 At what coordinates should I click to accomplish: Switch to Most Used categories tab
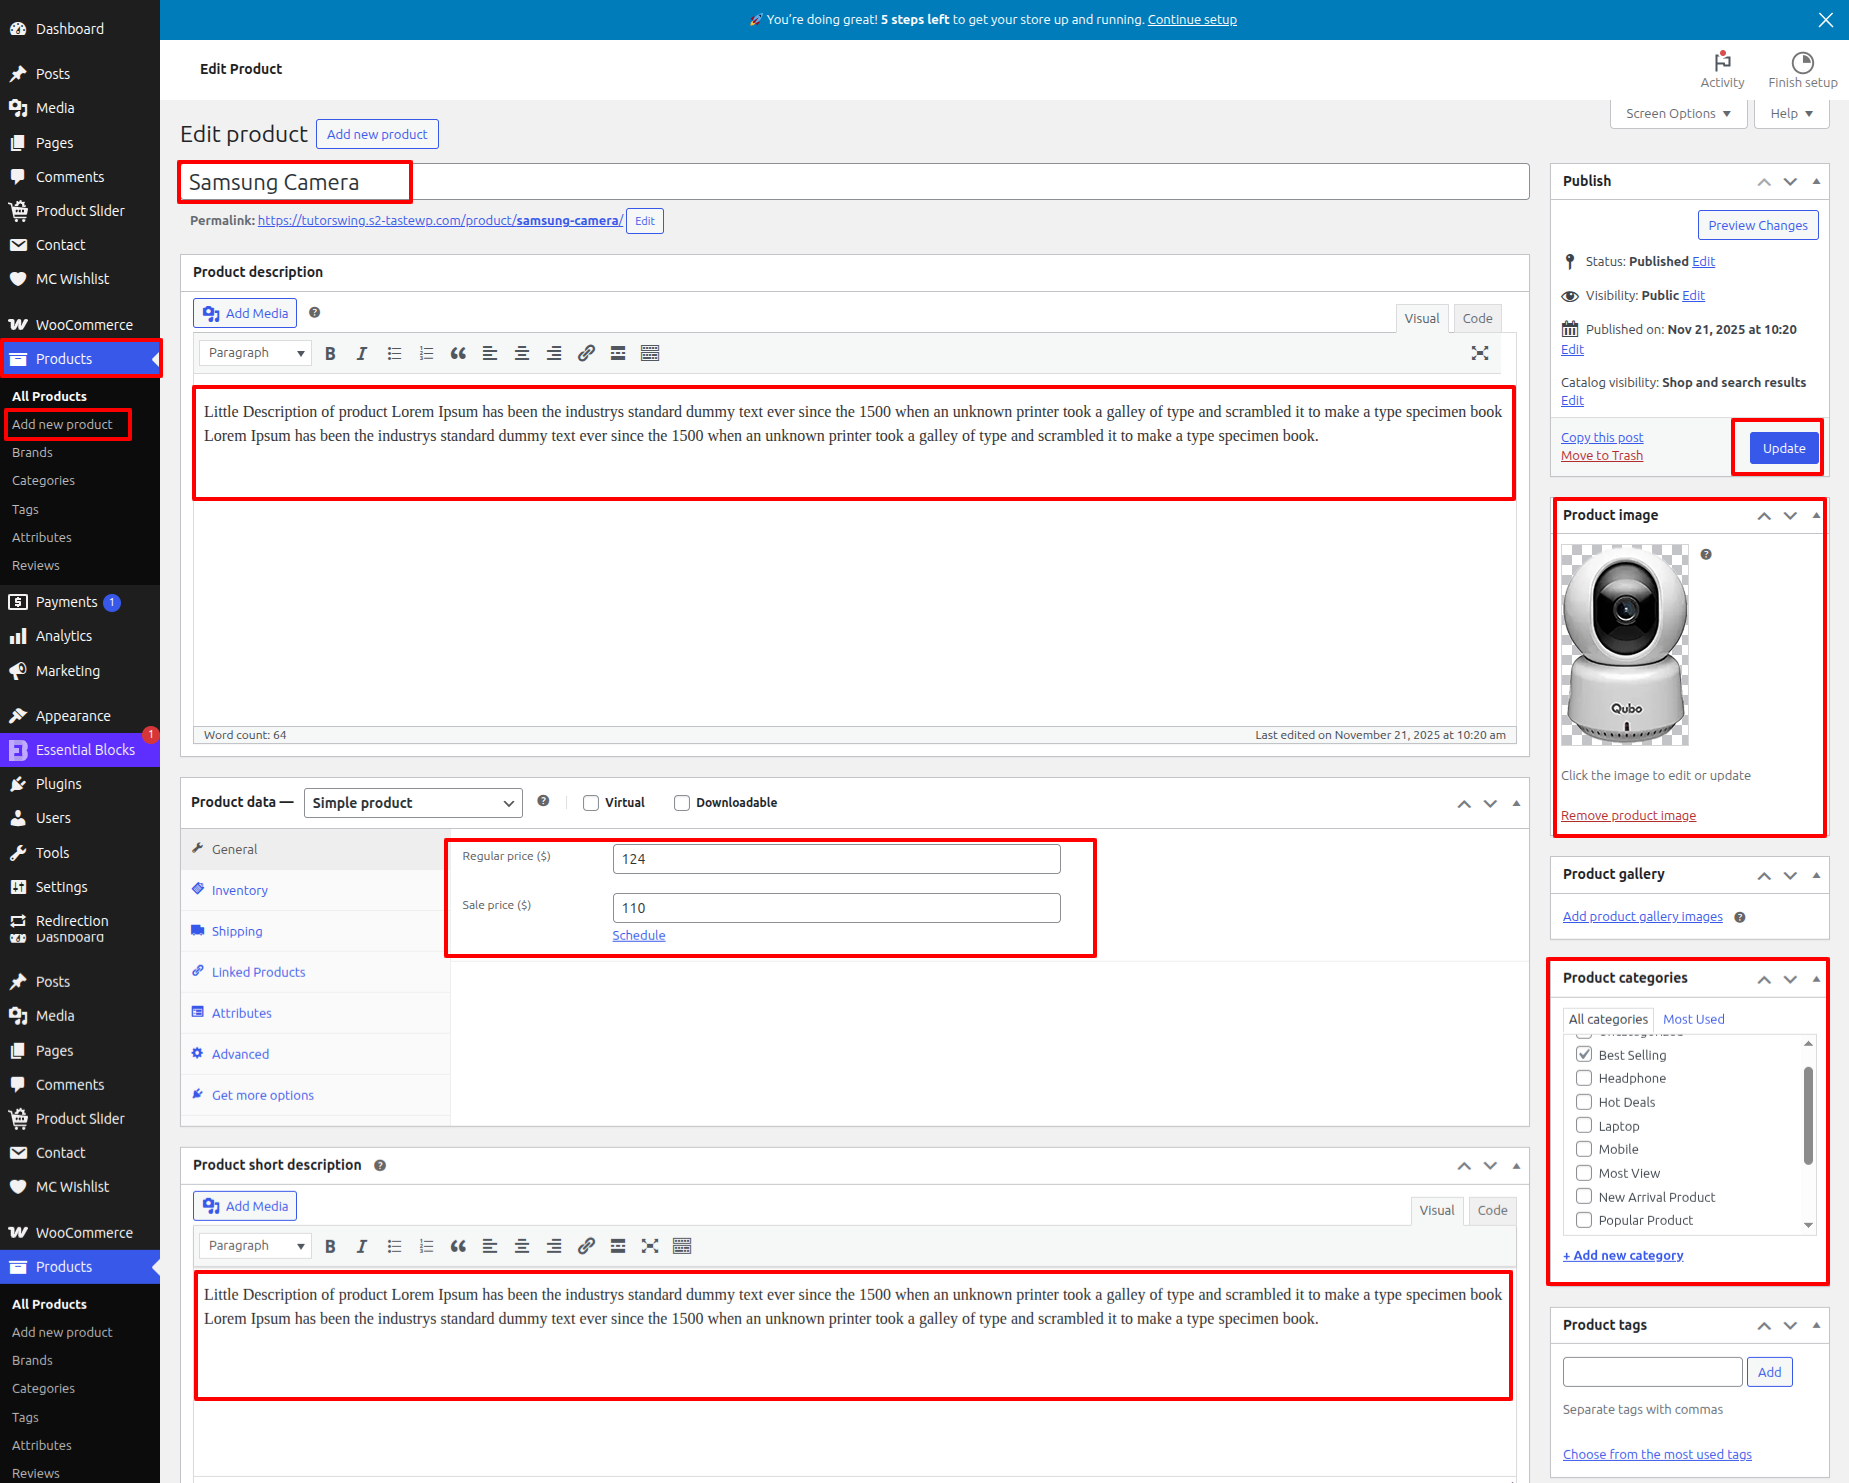click(1693, 1019)
